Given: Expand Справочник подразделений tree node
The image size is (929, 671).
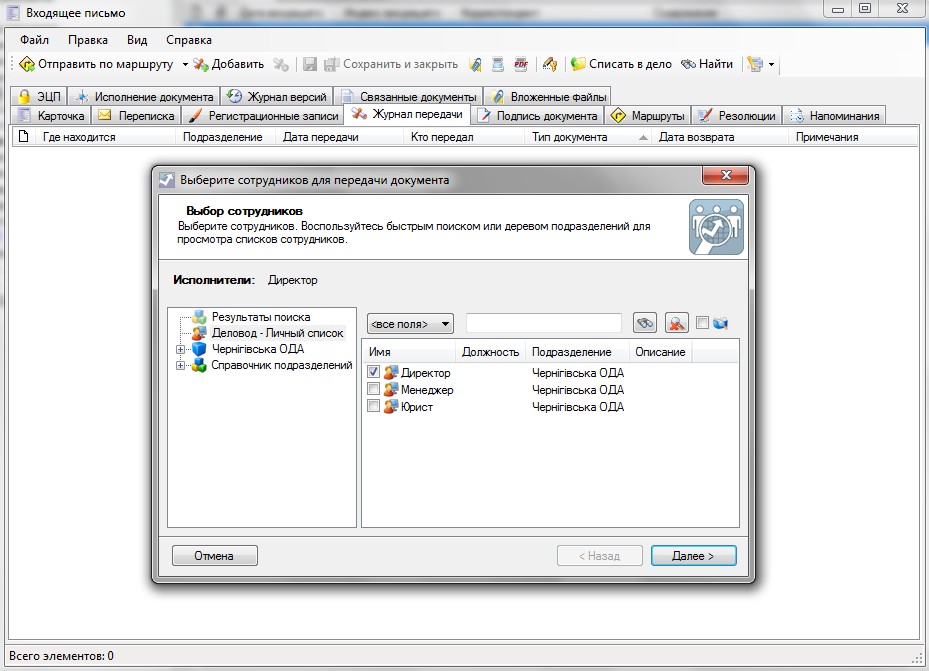Looking at the screenshot, I should (x=180, y=366).
